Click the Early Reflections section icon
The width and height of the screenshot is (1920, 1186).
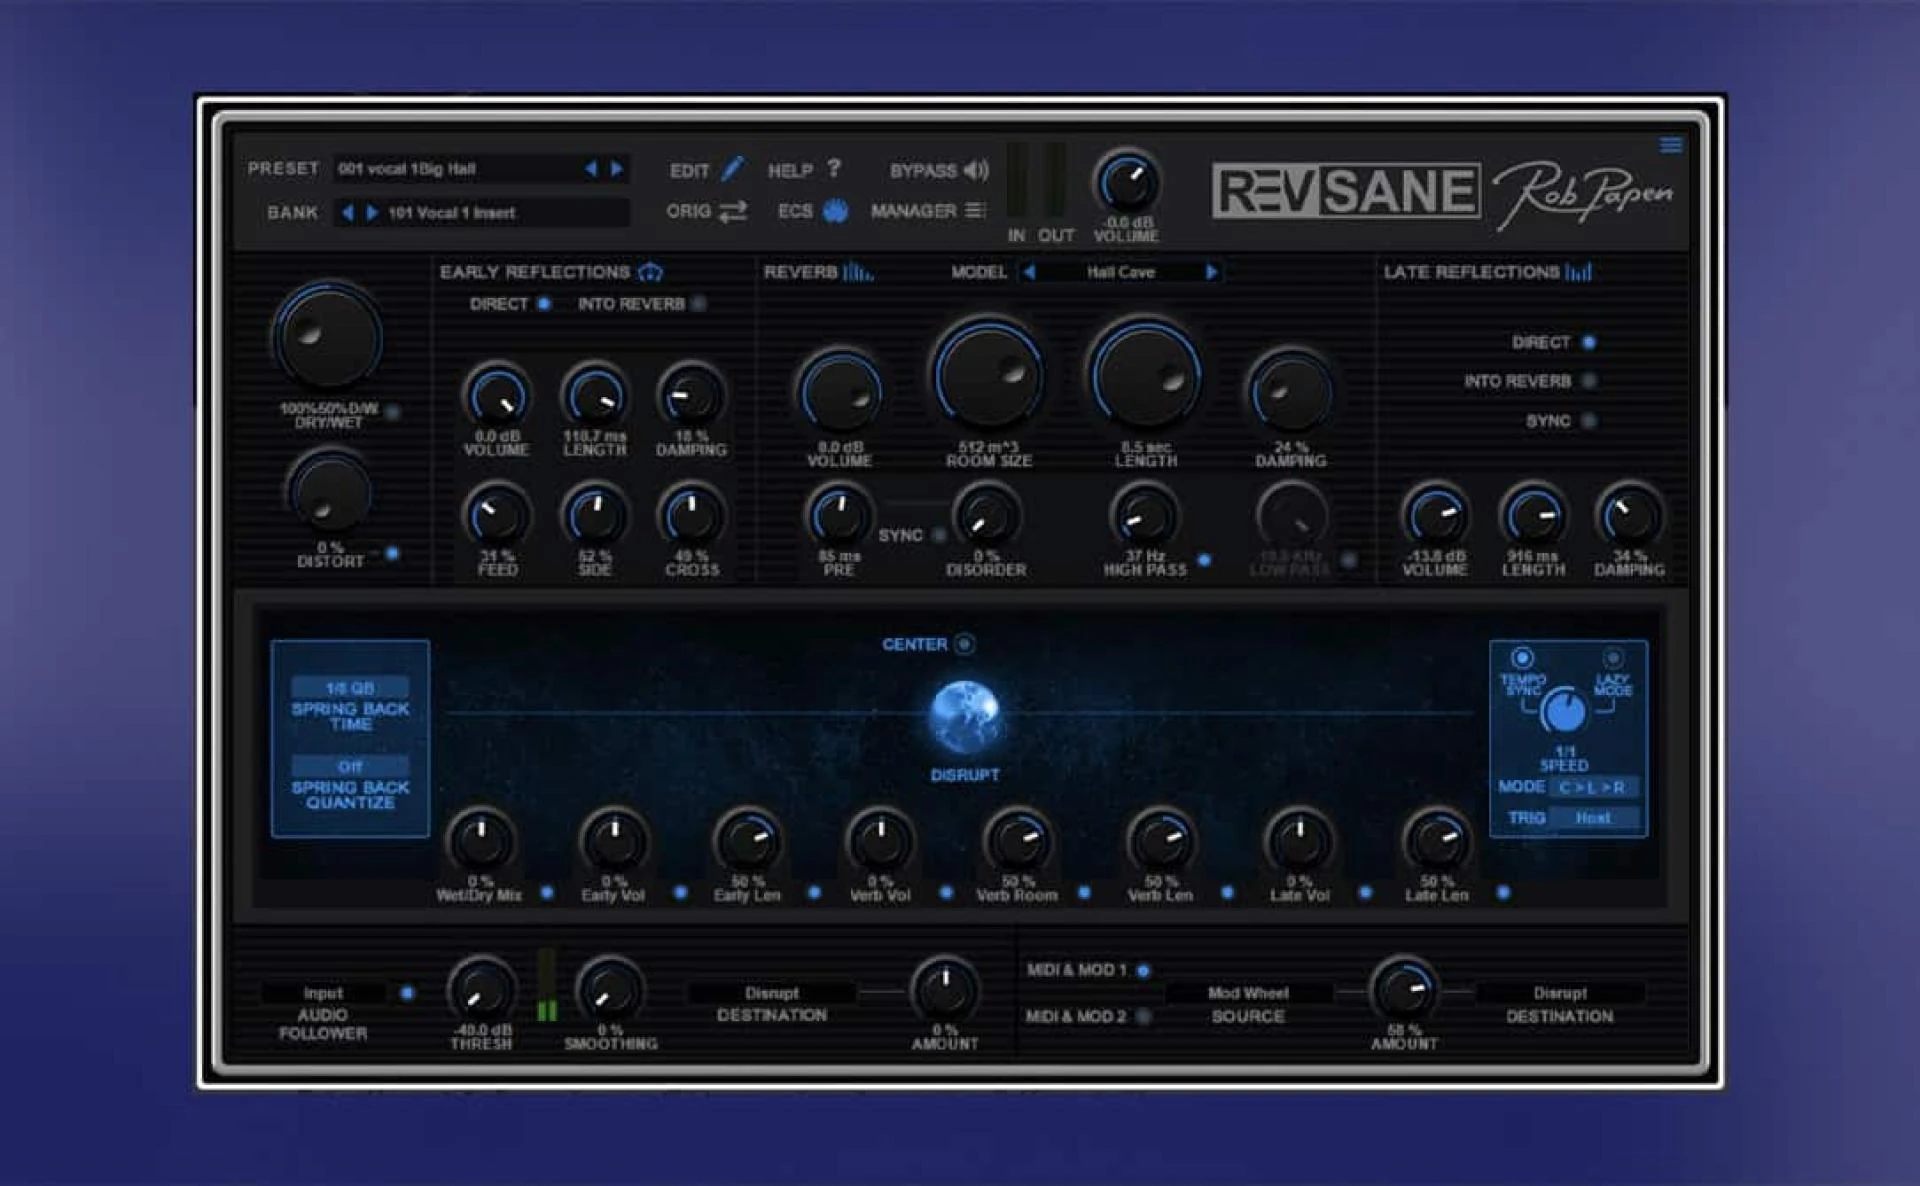tap(651, 272)
